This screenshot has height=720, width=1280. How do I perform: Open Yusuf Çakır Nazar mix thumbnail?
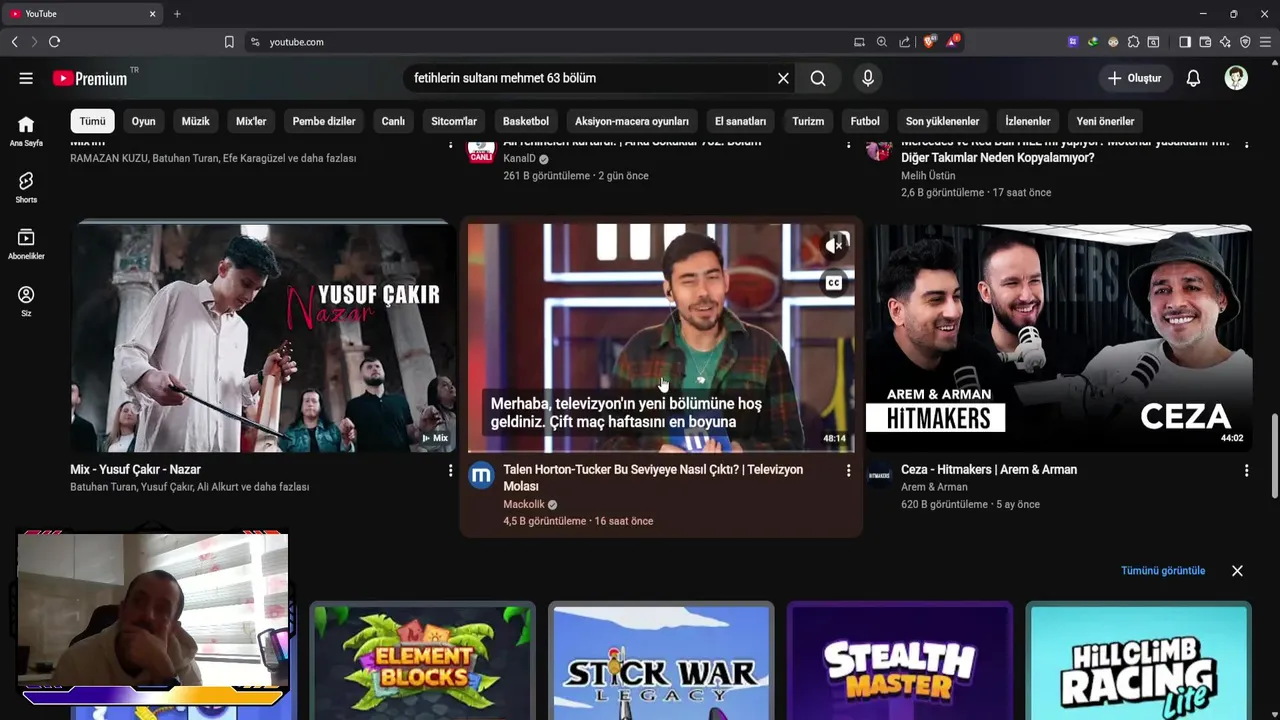[262, 337]
